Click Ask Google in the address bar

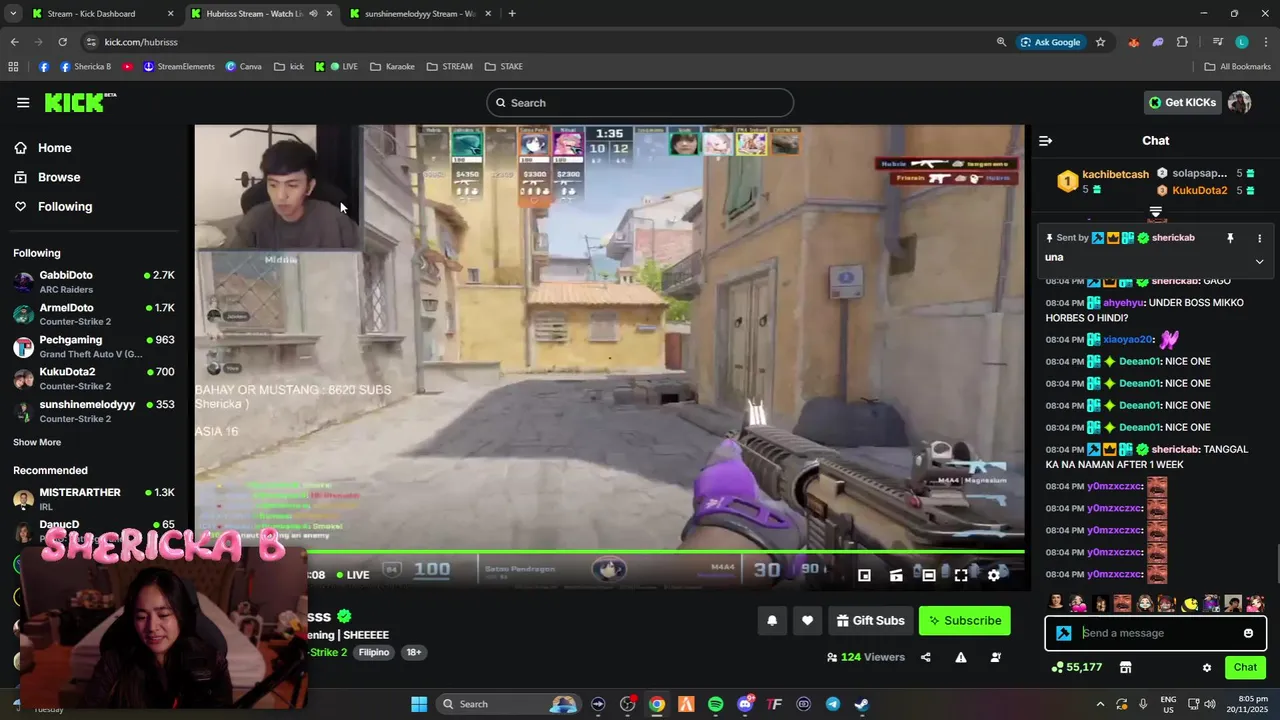1050,42
